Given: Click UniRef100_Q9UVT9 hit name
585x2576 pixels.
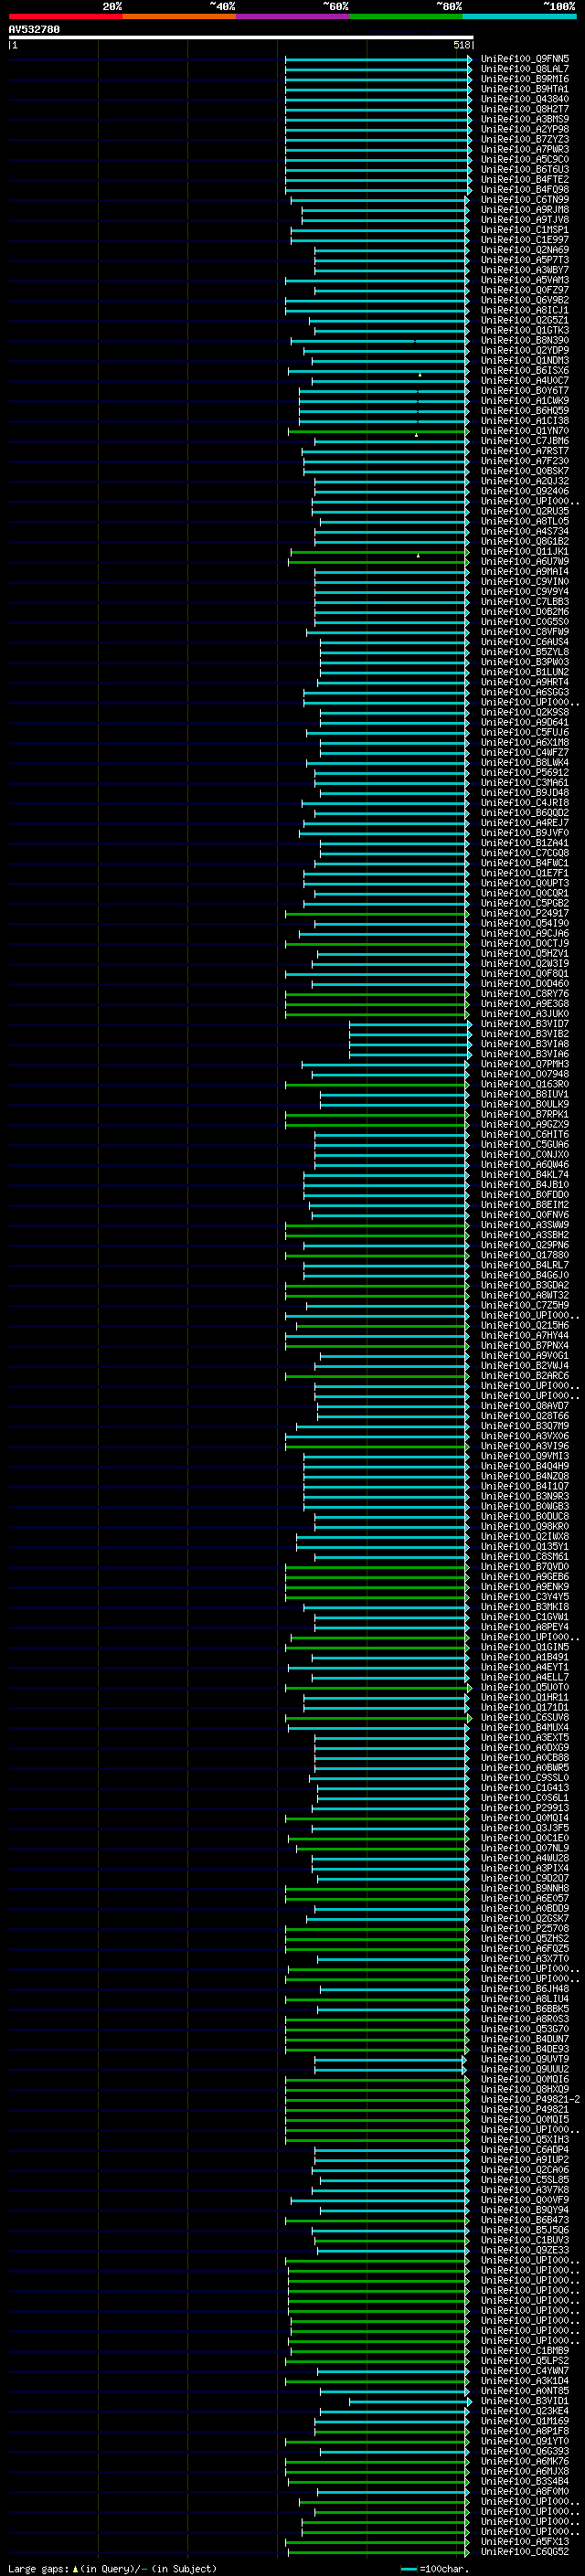Looking at the screenshot, I should pyautogui.click(x=525, y=2059).
